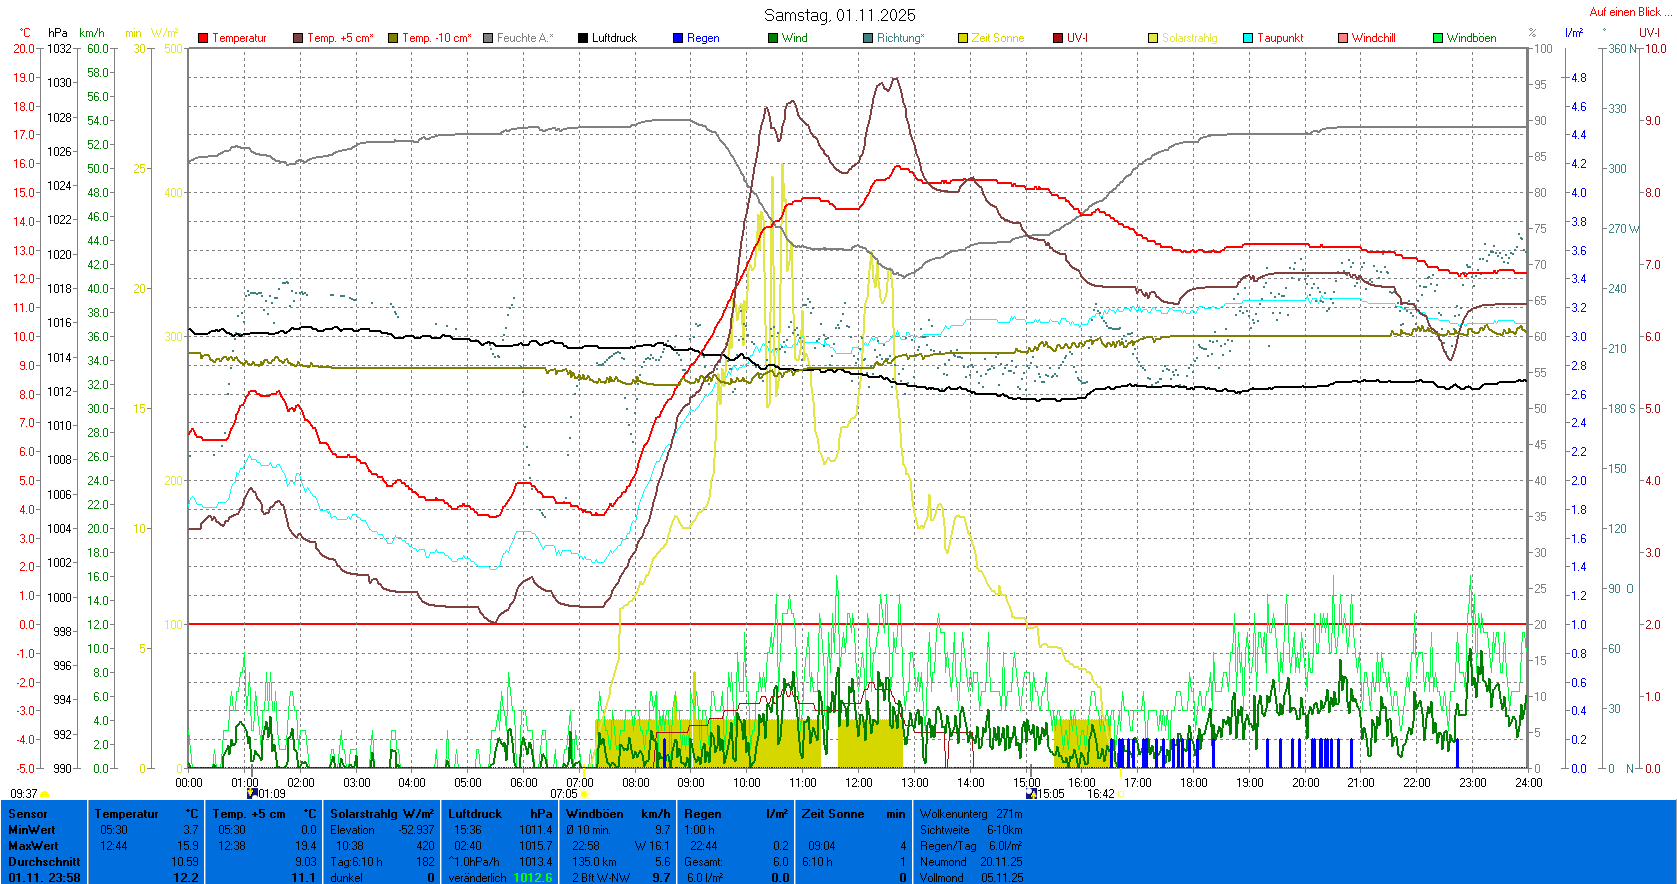
Task: Click the sunrise sun icon at 07:05
Action: tap(585, 794)
